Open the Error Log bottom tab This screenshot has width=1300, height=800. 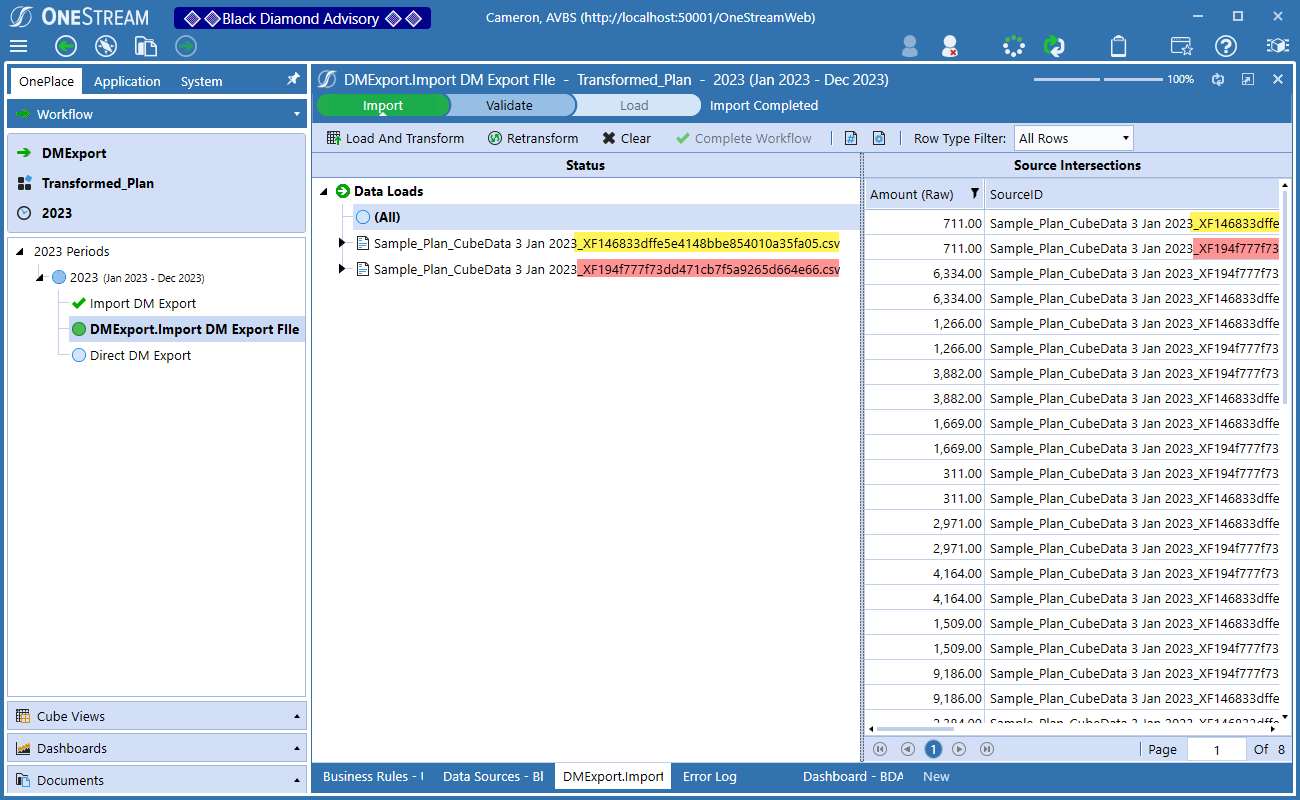point(709,776)
